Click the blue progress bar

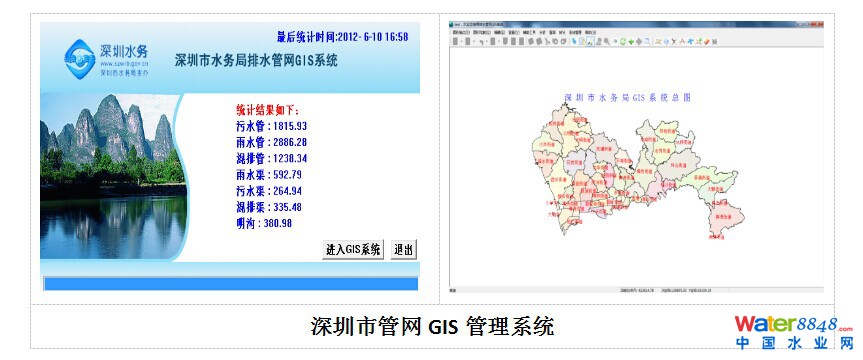click(231, 283)
